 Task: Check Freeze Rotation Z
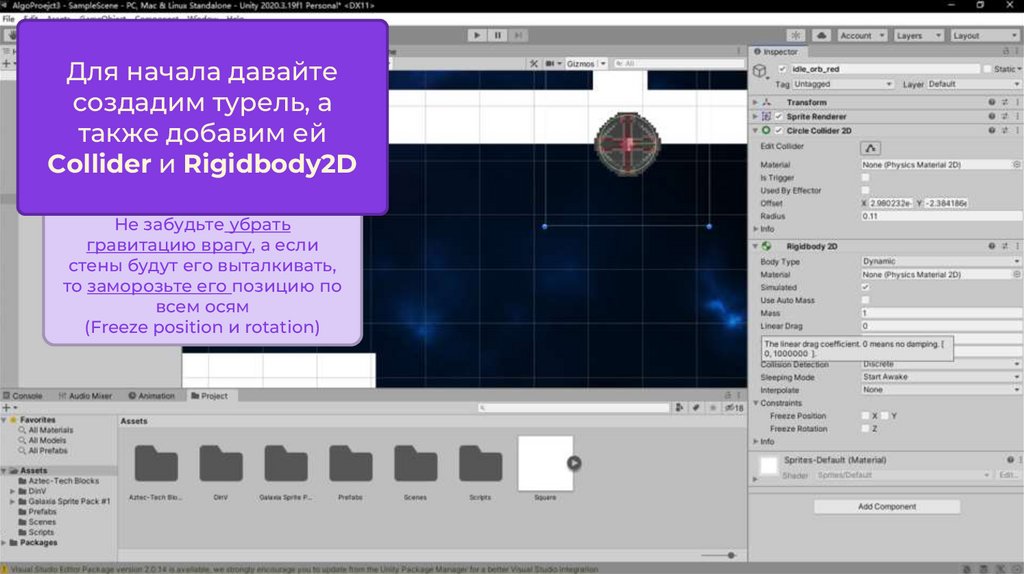click(x=866, y=429)
